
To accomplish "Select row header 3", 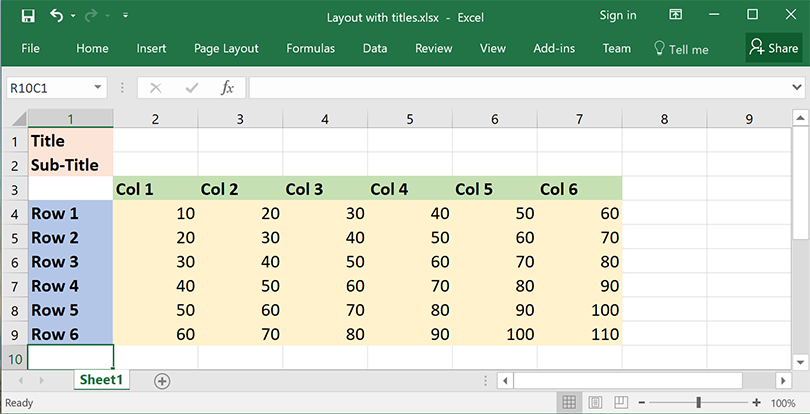I will click(x=14, y=189).
